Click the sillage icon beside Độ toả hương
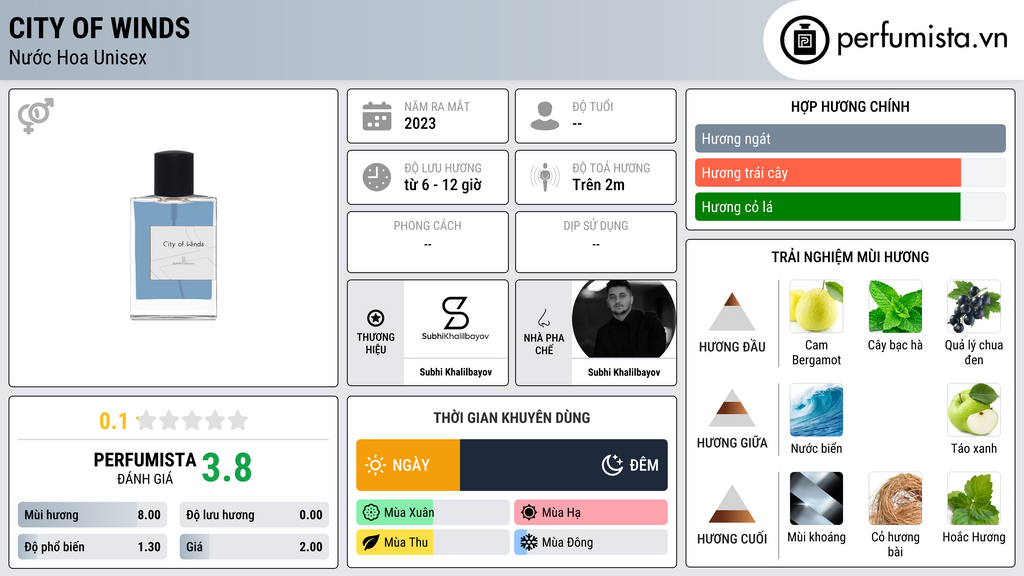The image size is (1024, 576). pos(545,177)
